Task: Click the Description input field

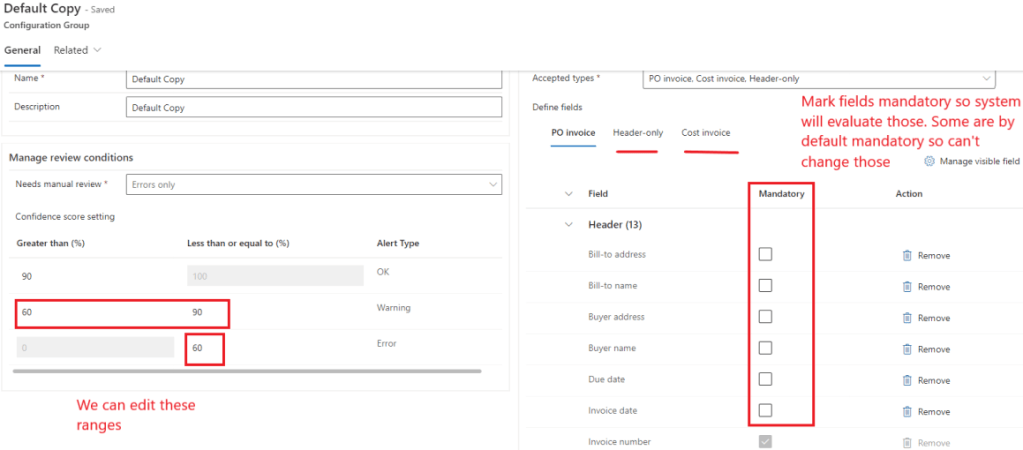Action: (x=314, y=107)
